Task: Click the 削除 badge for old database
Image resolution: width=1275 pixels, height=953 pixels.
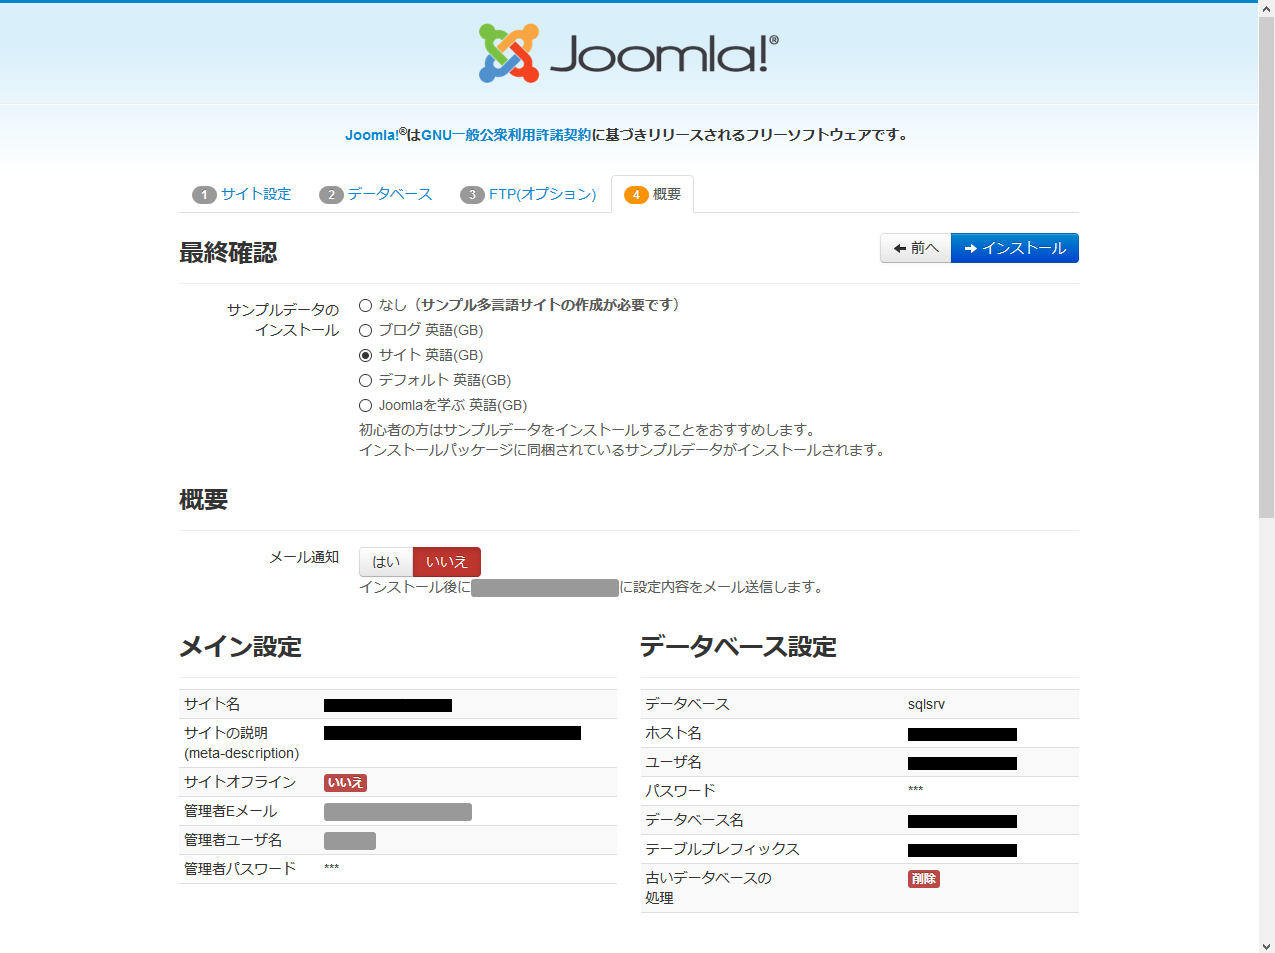Action: (924, 879)
